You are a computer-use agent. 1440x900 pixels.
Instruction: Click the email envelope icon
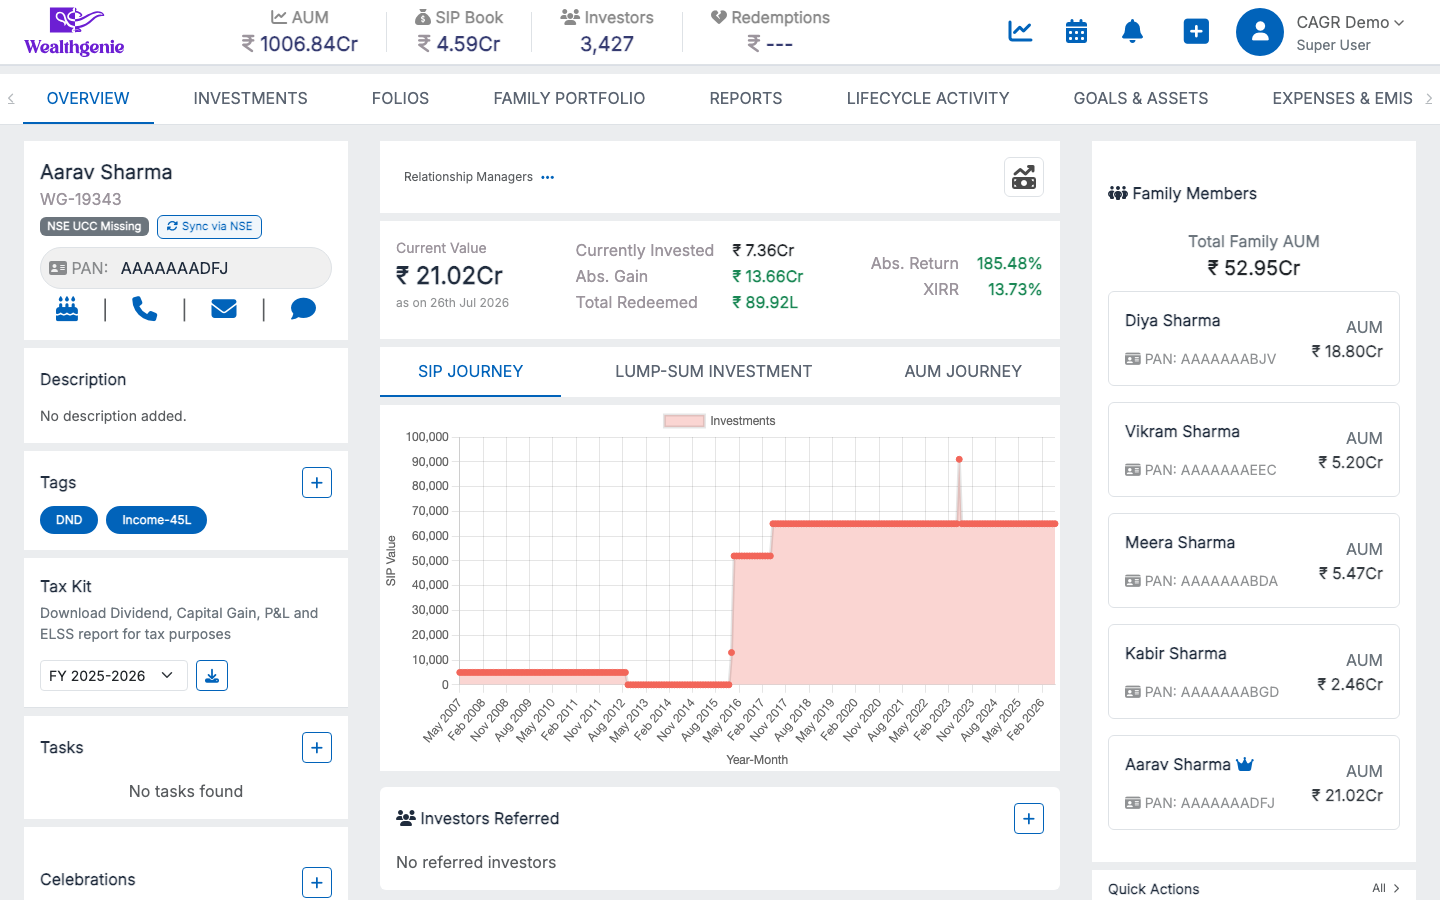click(x=224, y=309)
